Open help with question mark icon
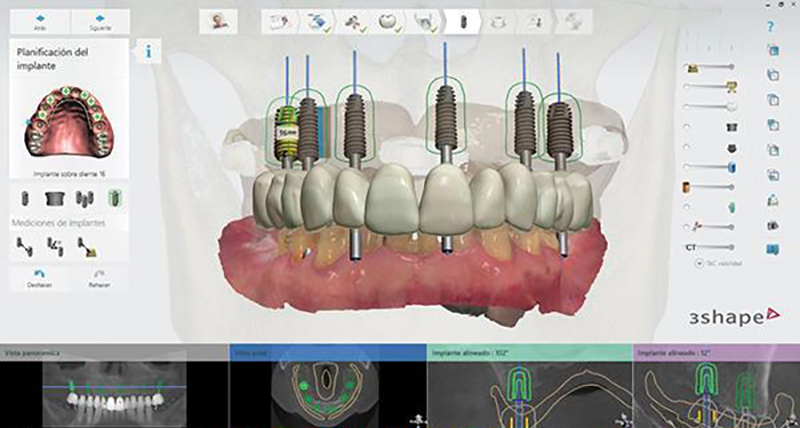800x428 pixels. tap(773, 27)
